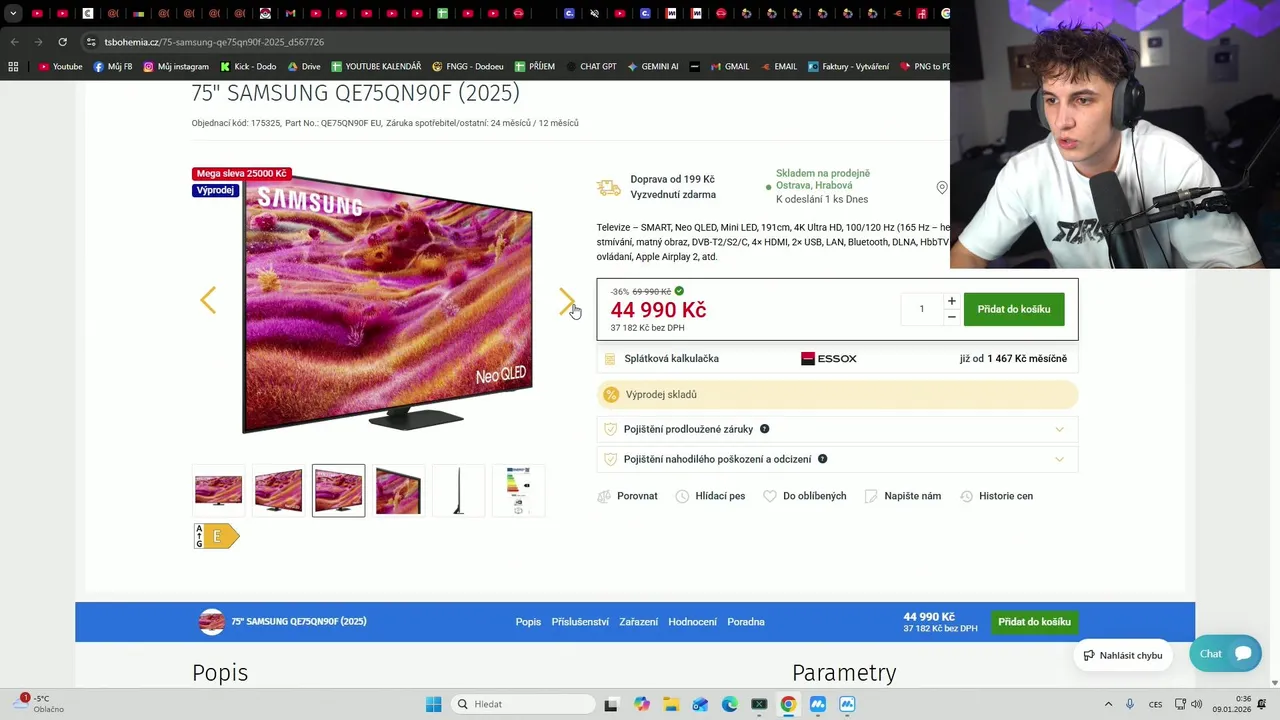Click the delivery truck icon
The image size is (1280, 720).
tap(608, 187)
